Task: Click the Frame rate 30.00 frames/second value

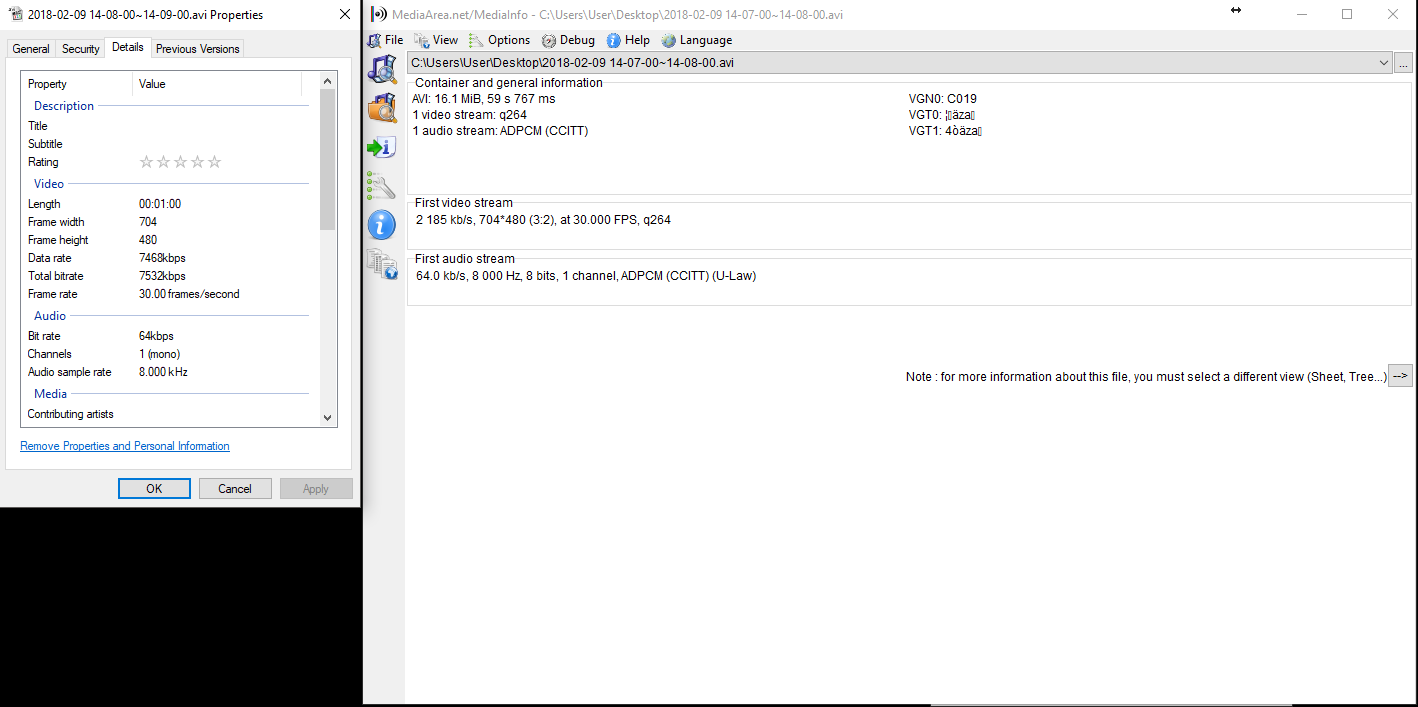Action: tap(189, 294)
